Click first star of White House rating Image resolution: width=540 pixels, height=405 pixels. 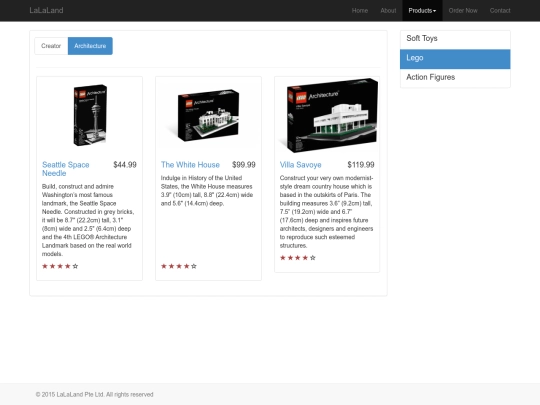(164, 266)
